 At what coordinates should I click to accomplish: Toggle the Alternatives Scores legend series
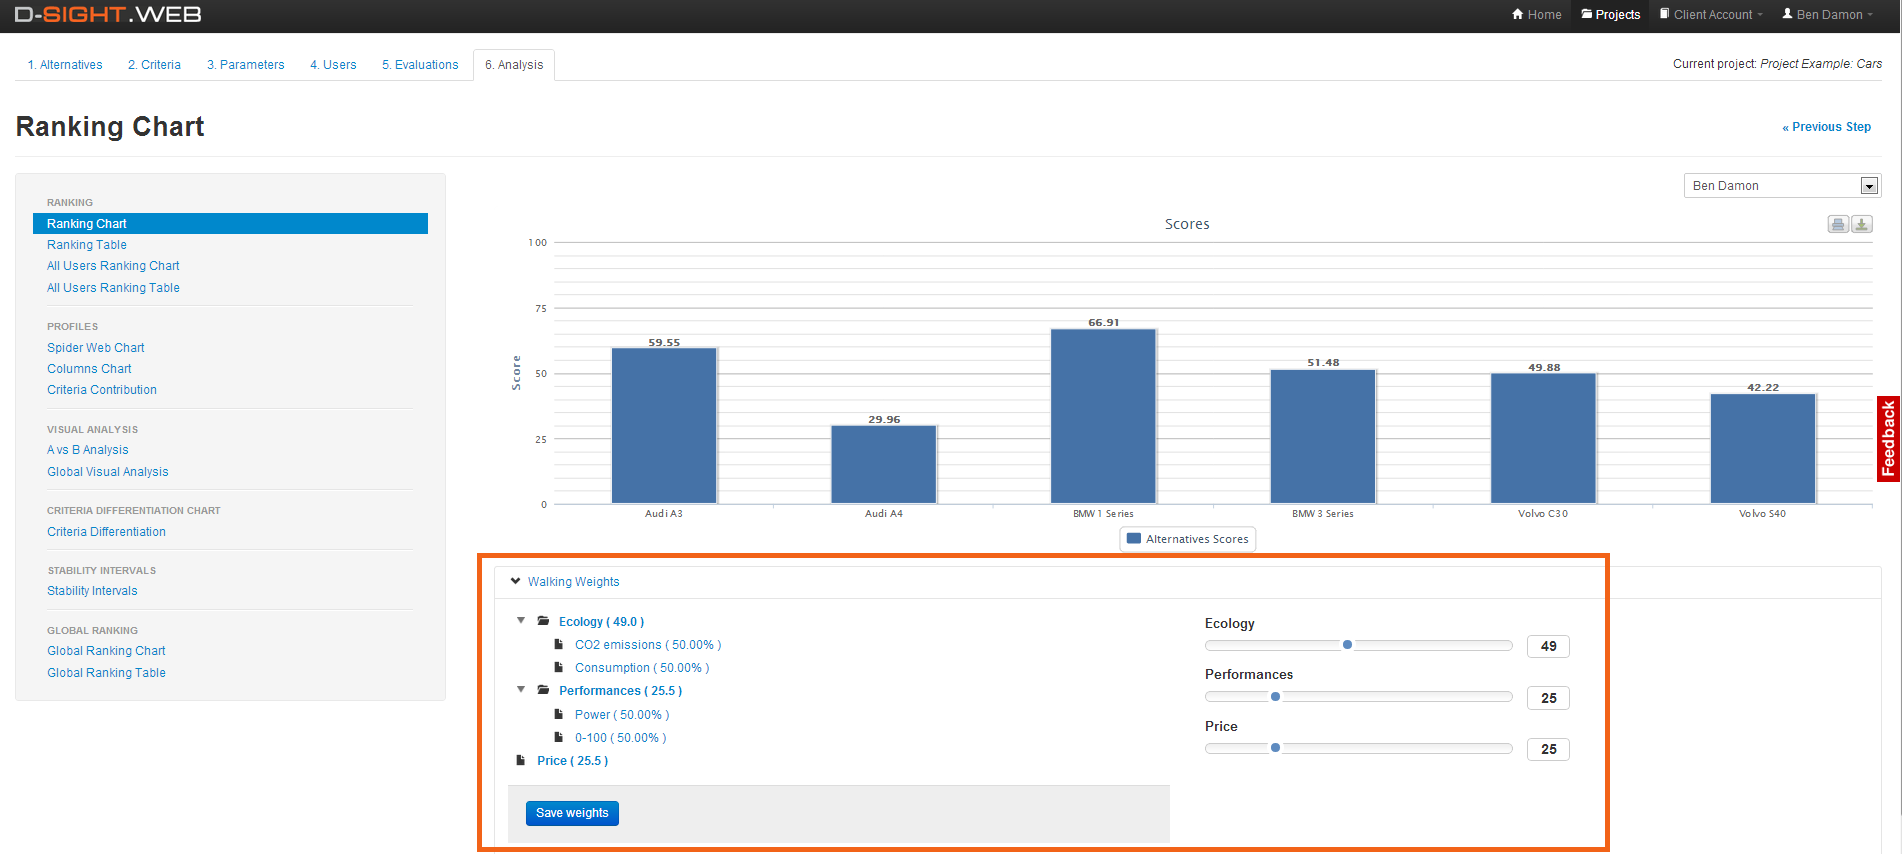coord(1187,539)
